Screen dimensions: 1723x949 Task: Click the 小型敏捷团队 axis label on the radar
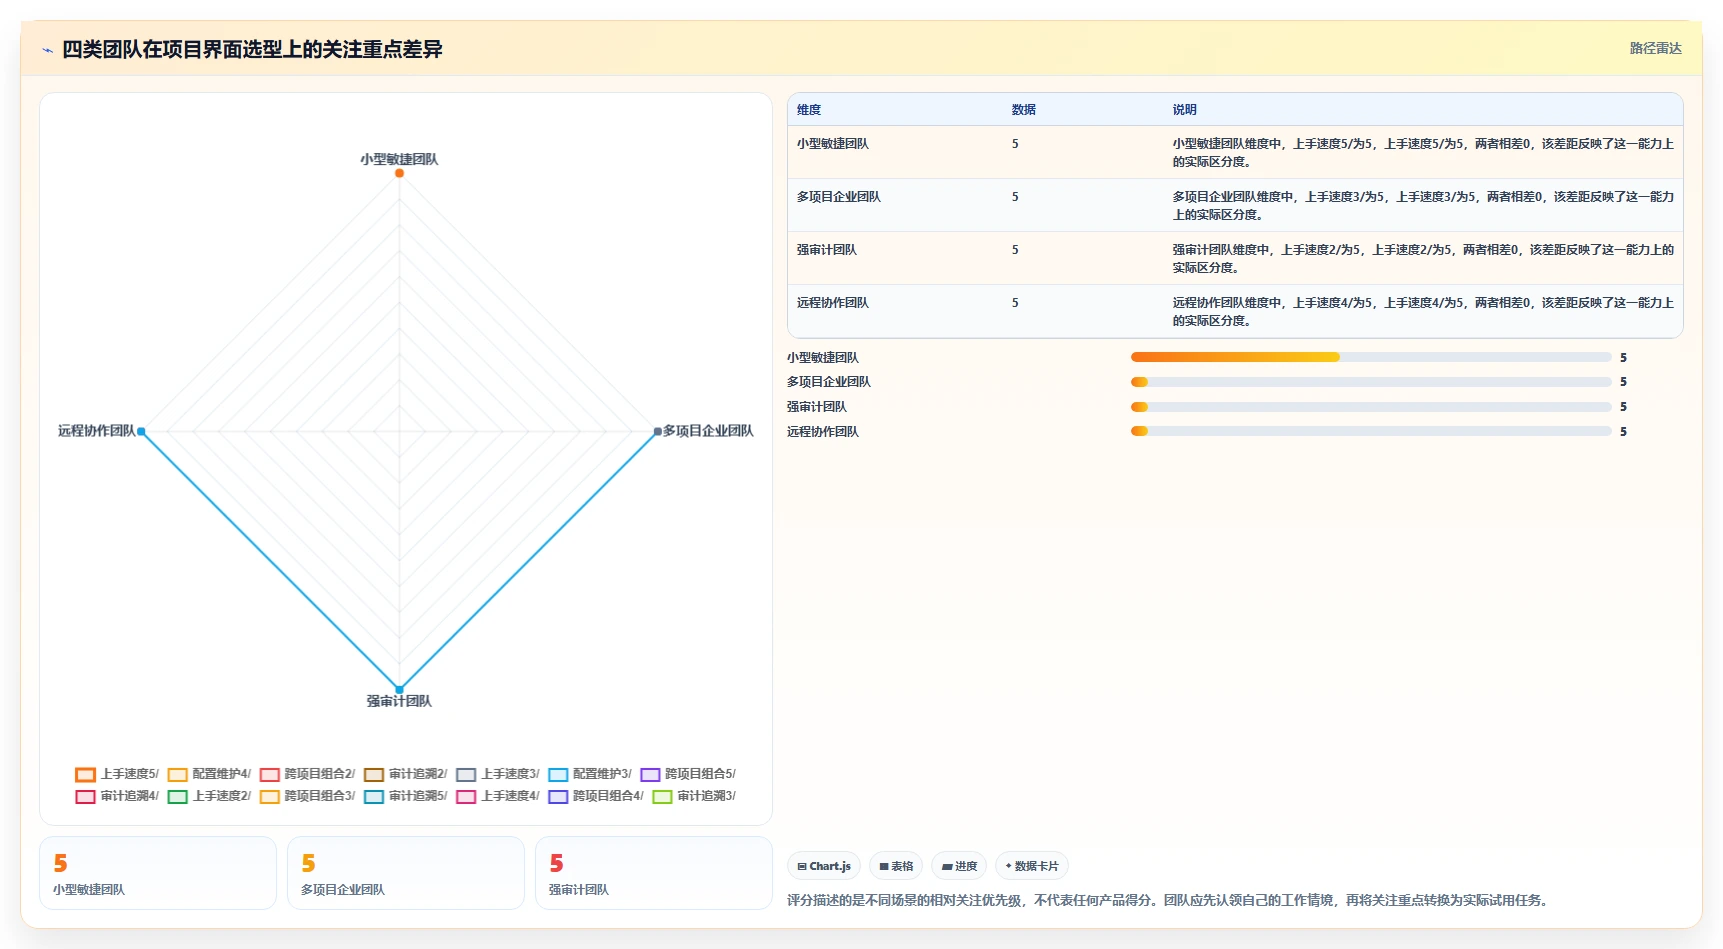399,159
